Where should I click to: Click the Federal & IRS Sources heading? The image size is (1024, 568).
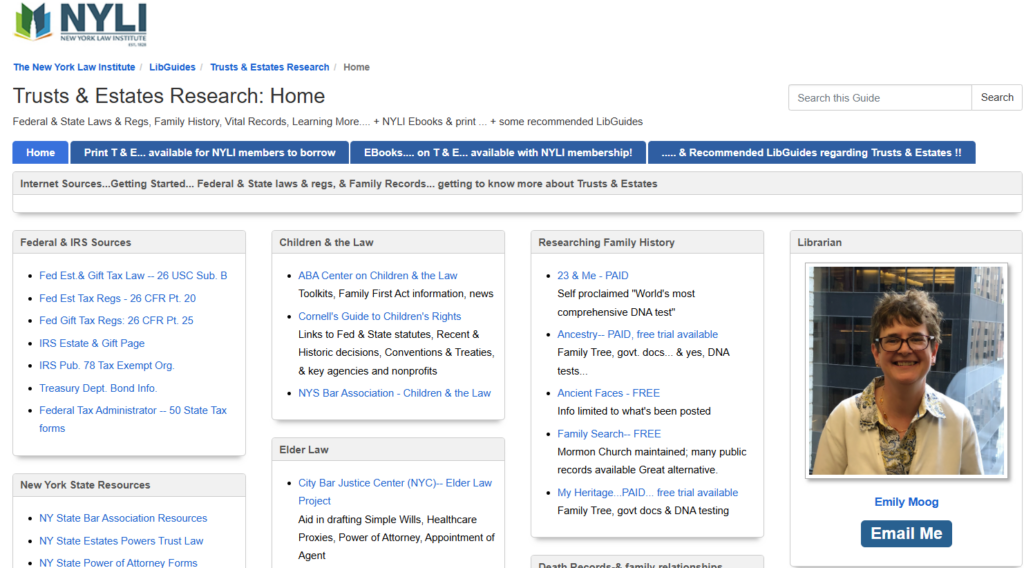pos(75,242)
